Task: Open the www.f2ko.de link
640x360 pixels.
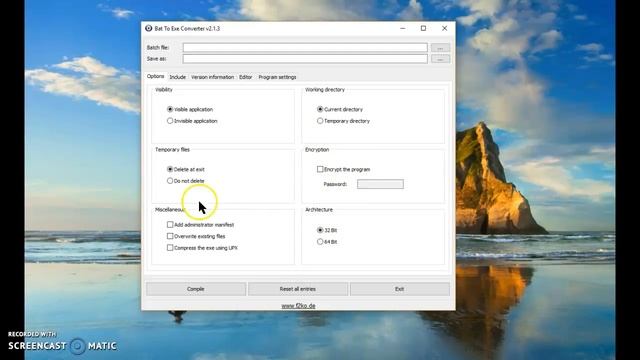Action: pyautogui.click(x=298, y=306)
